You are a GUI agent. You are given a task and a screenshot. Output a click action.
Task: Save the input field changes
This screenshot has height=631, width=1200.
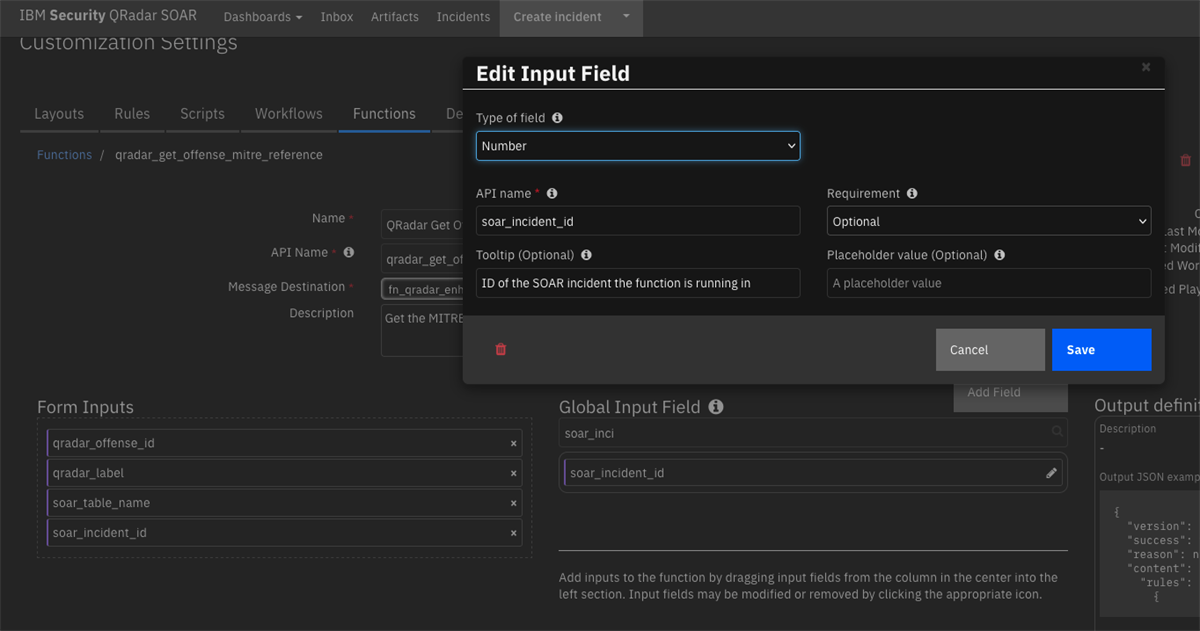pos(1101,350)
